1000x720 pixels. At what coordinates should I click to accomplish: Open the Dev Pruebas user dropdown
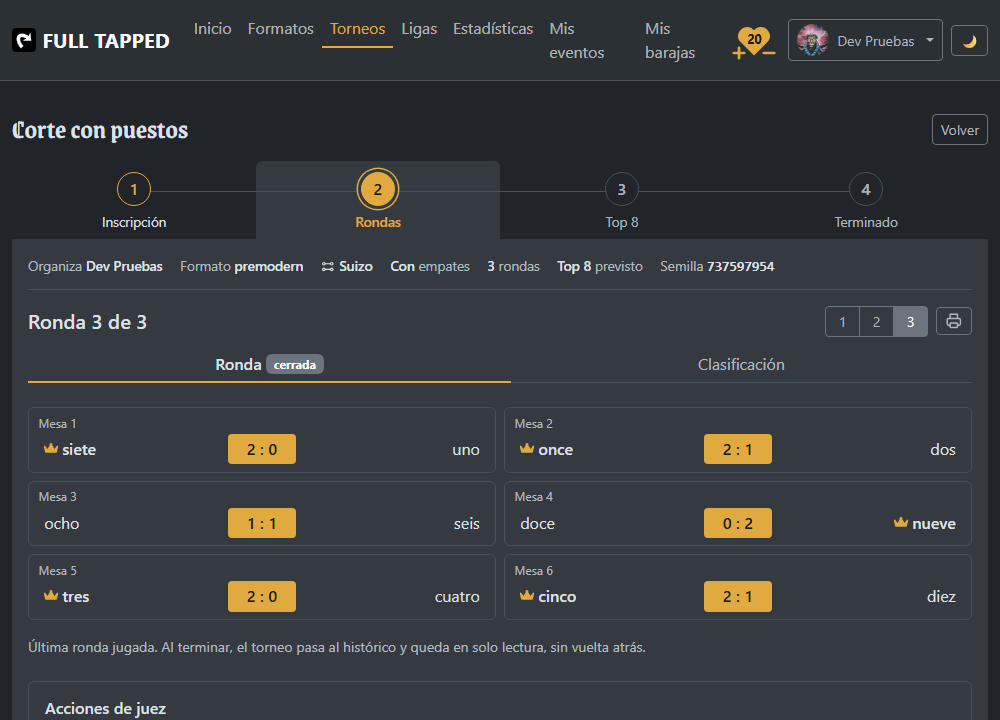tap(865, 40)
